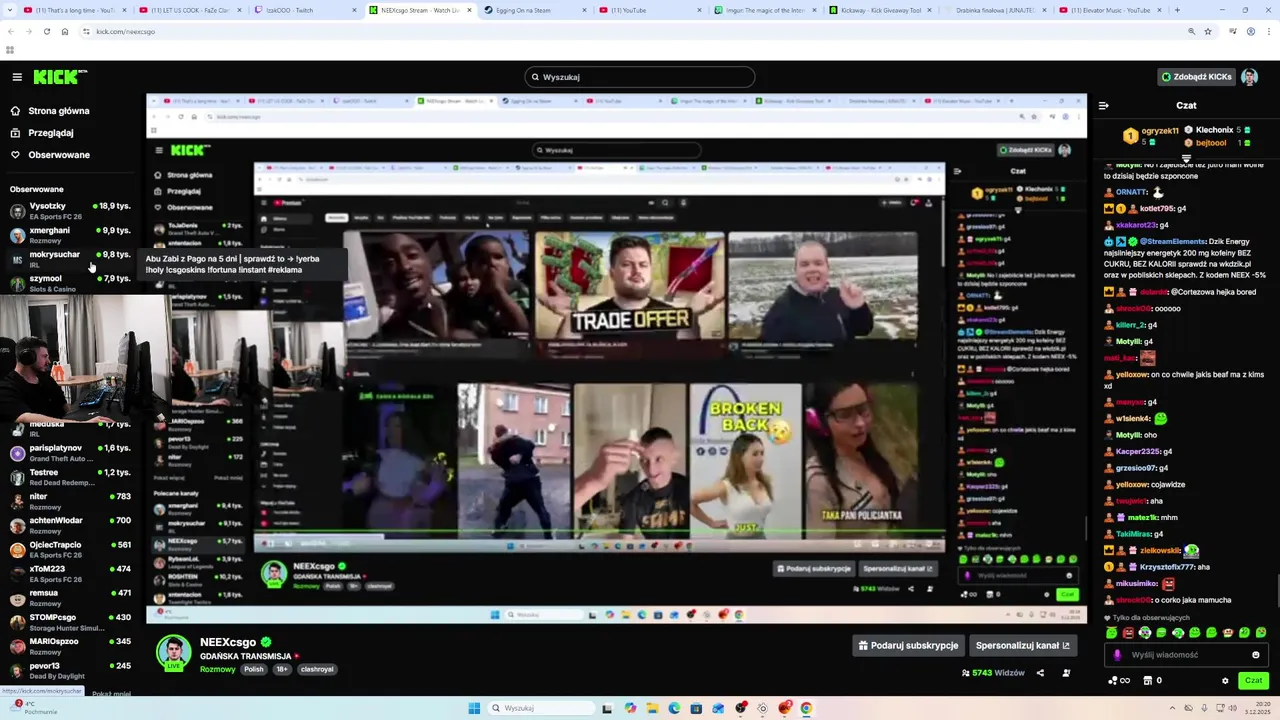Open the chat shop icon showing 0

coord(1152,681)
